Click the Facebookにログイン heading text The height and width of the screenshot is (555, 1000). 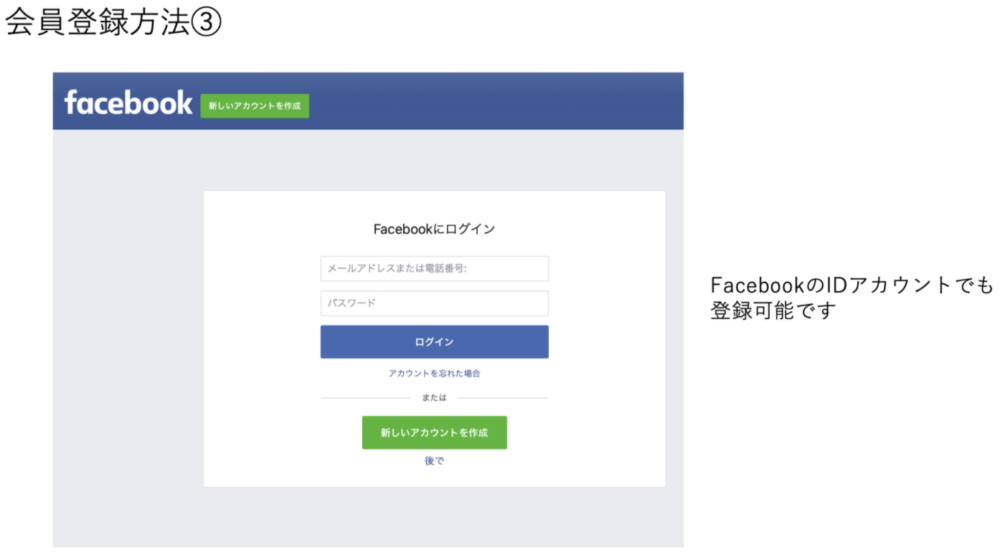click(434, 229)
